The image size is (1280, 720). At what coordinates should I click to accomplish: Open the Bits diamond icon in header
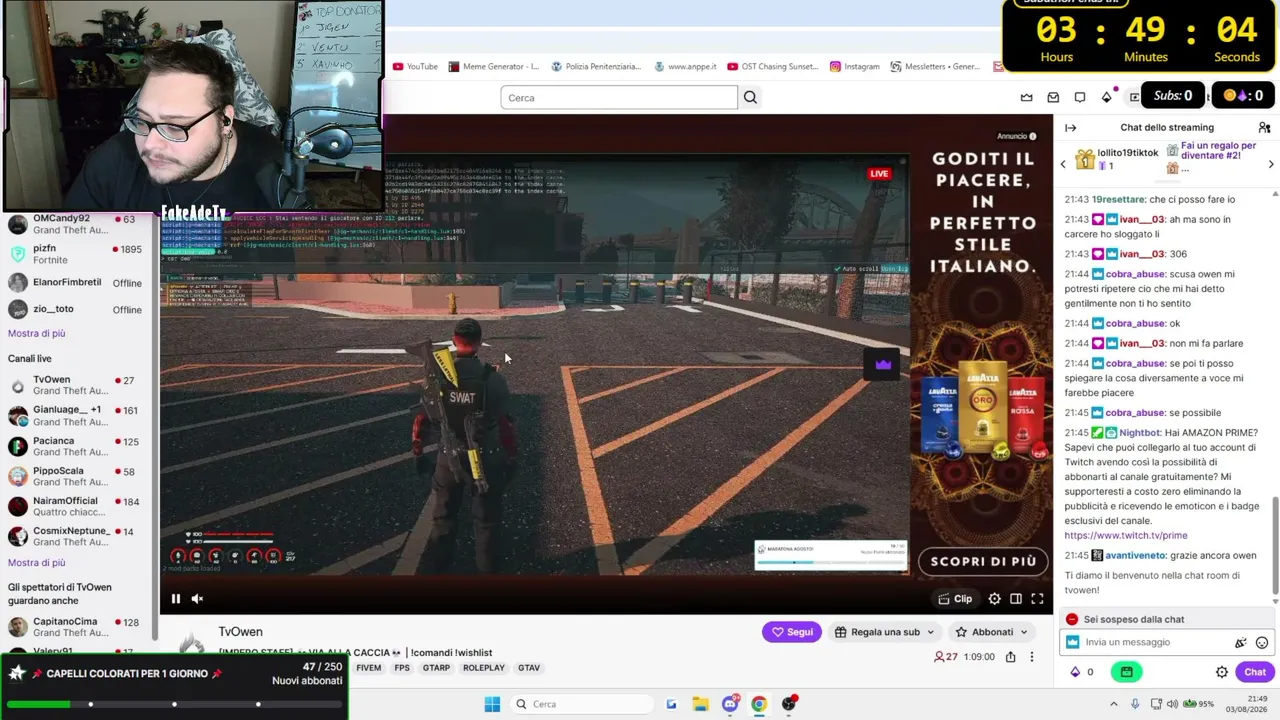(x=1107, y=97)
